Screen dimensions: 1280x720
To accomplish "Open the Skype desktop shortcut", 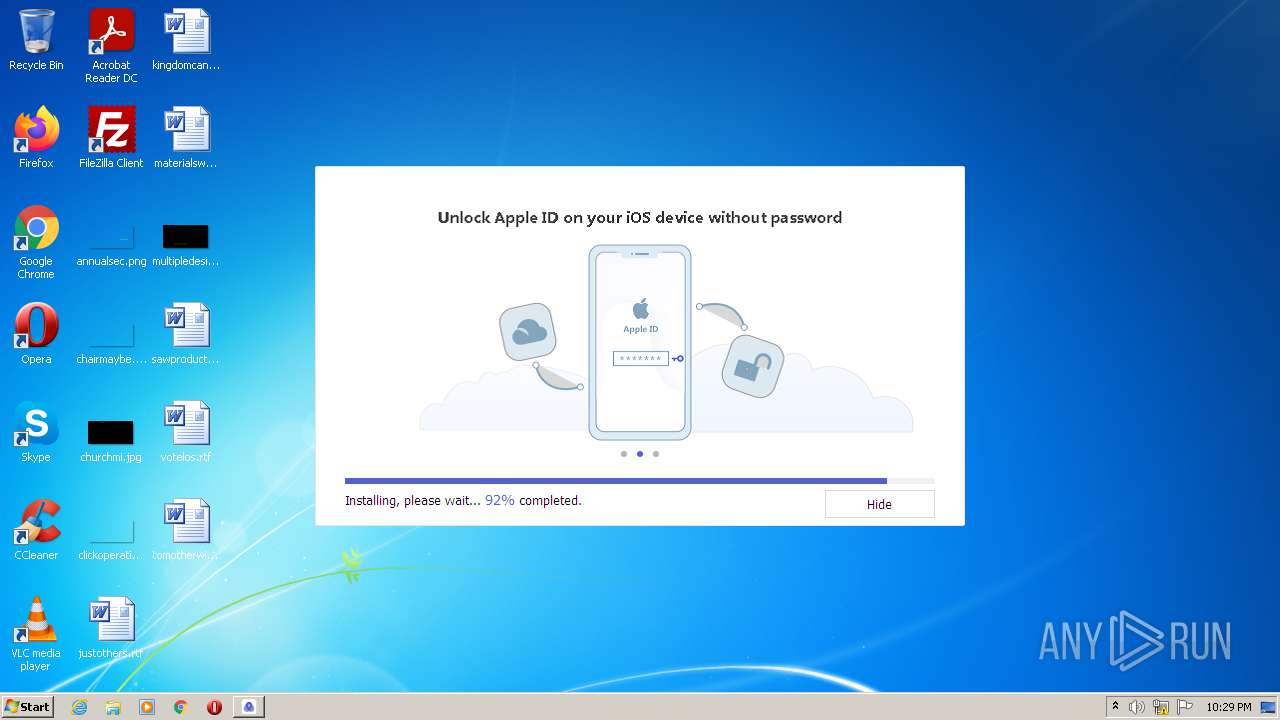I will 36,432.
